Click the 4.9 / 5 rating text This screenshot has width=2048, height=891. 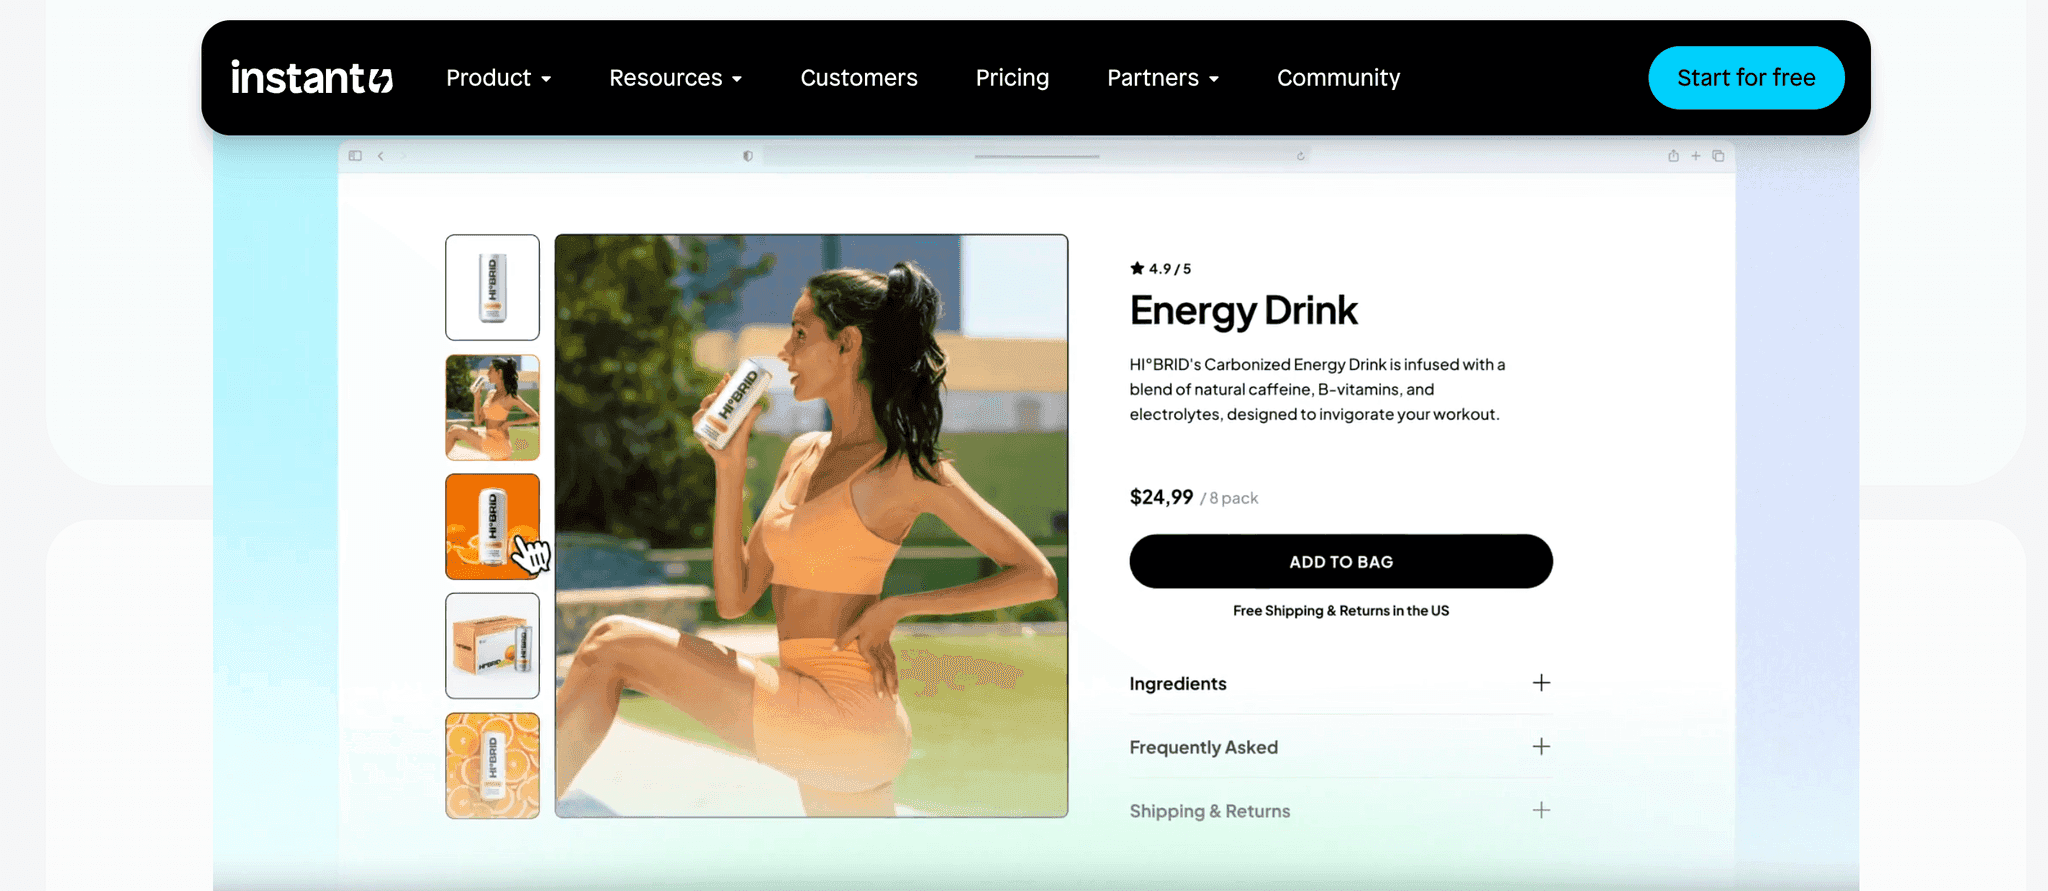coord(1170,269)
